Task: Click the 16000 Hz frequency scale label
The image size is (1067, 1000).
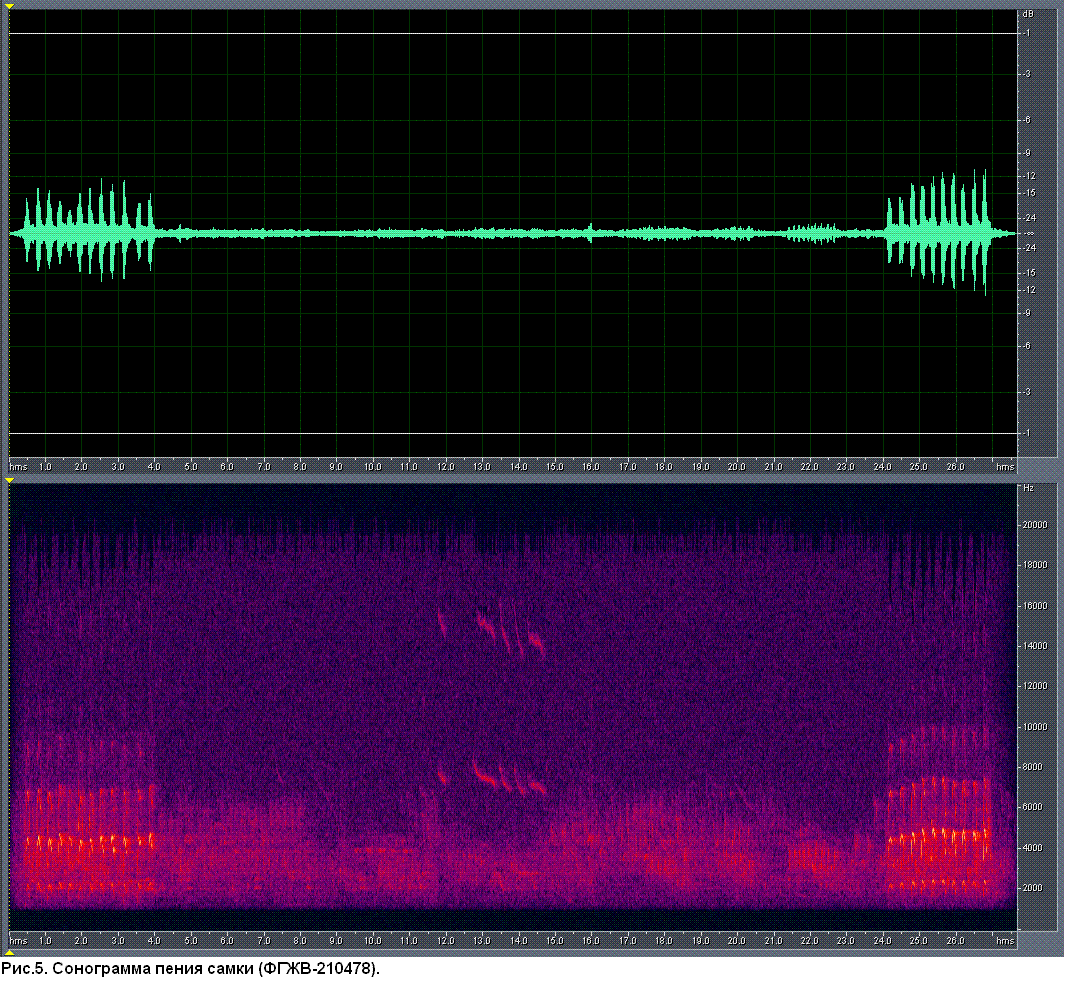Action: tap(1035, 606)
